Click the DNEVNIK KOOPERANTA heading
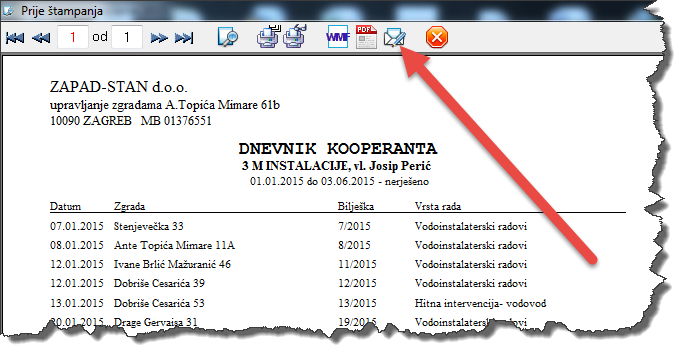Image resolution: width=689 pixels, height=364 pixels. pos(337,149)
